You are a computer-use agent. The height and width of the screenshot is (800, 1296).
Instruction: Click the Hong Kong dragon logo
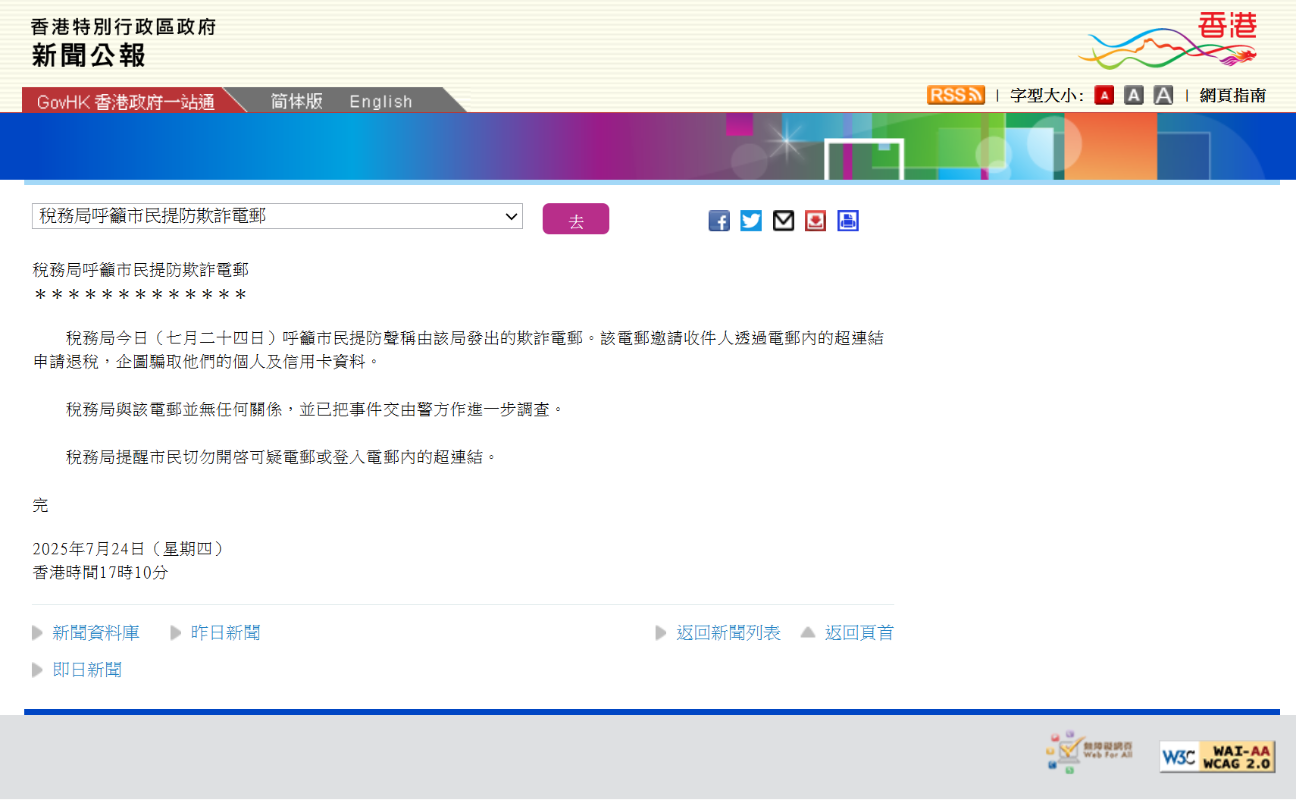pos(1171,42)
